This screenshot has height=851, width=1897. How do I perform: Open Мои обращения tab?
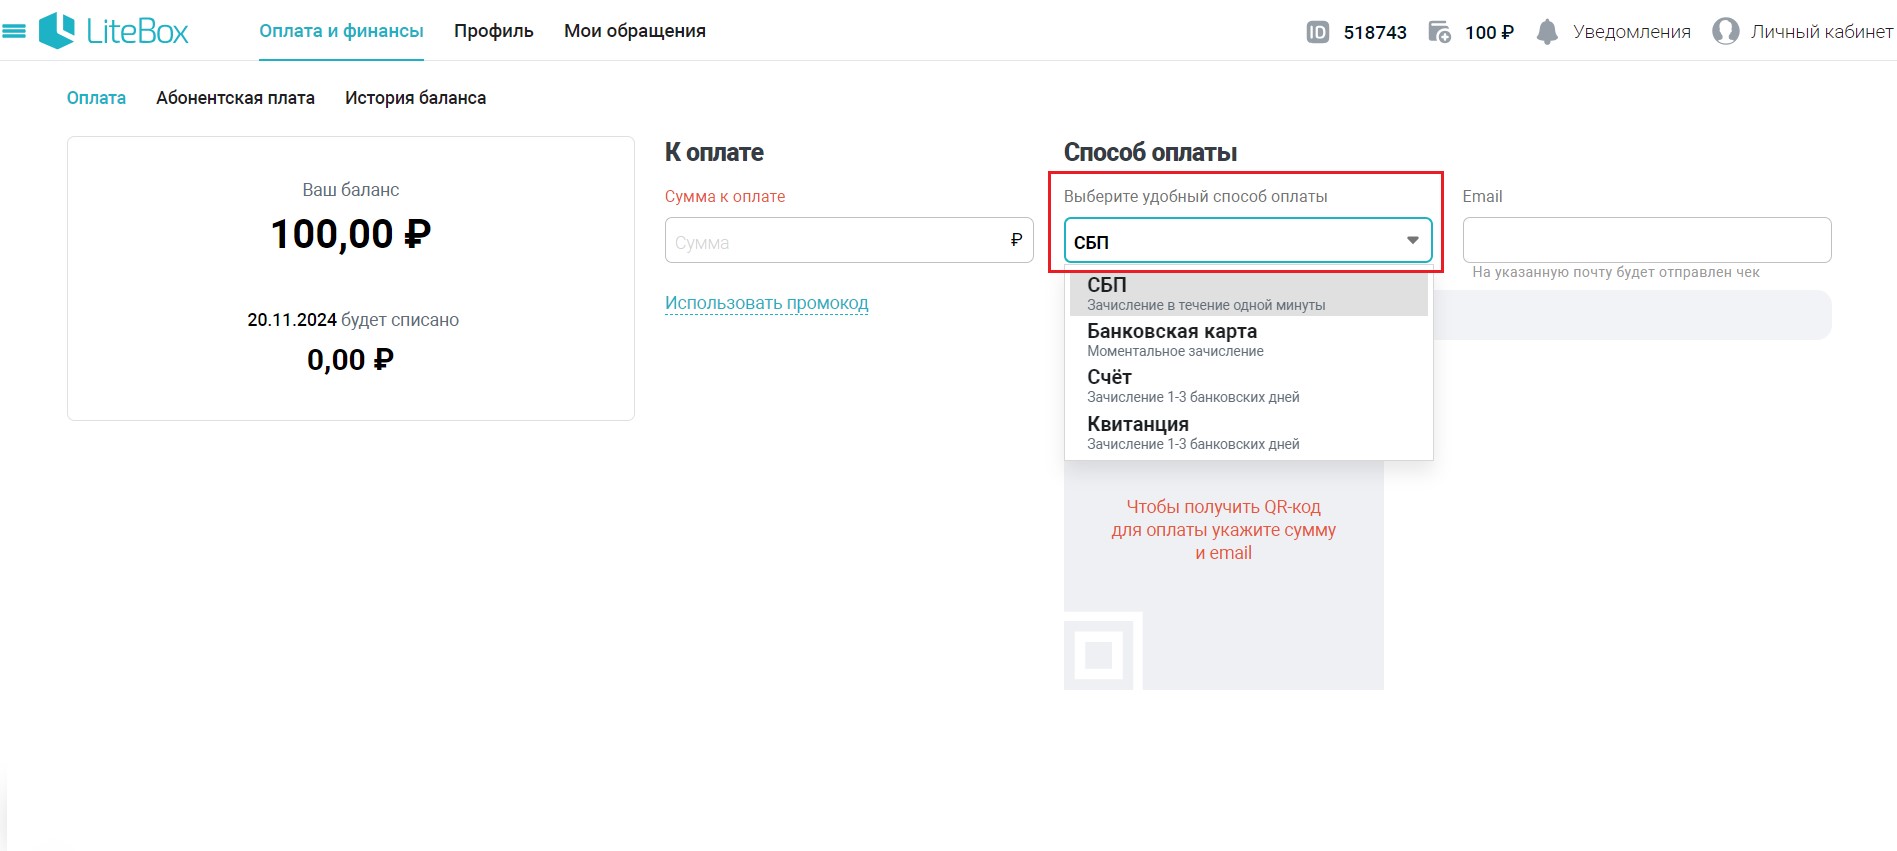click(635, 31)
